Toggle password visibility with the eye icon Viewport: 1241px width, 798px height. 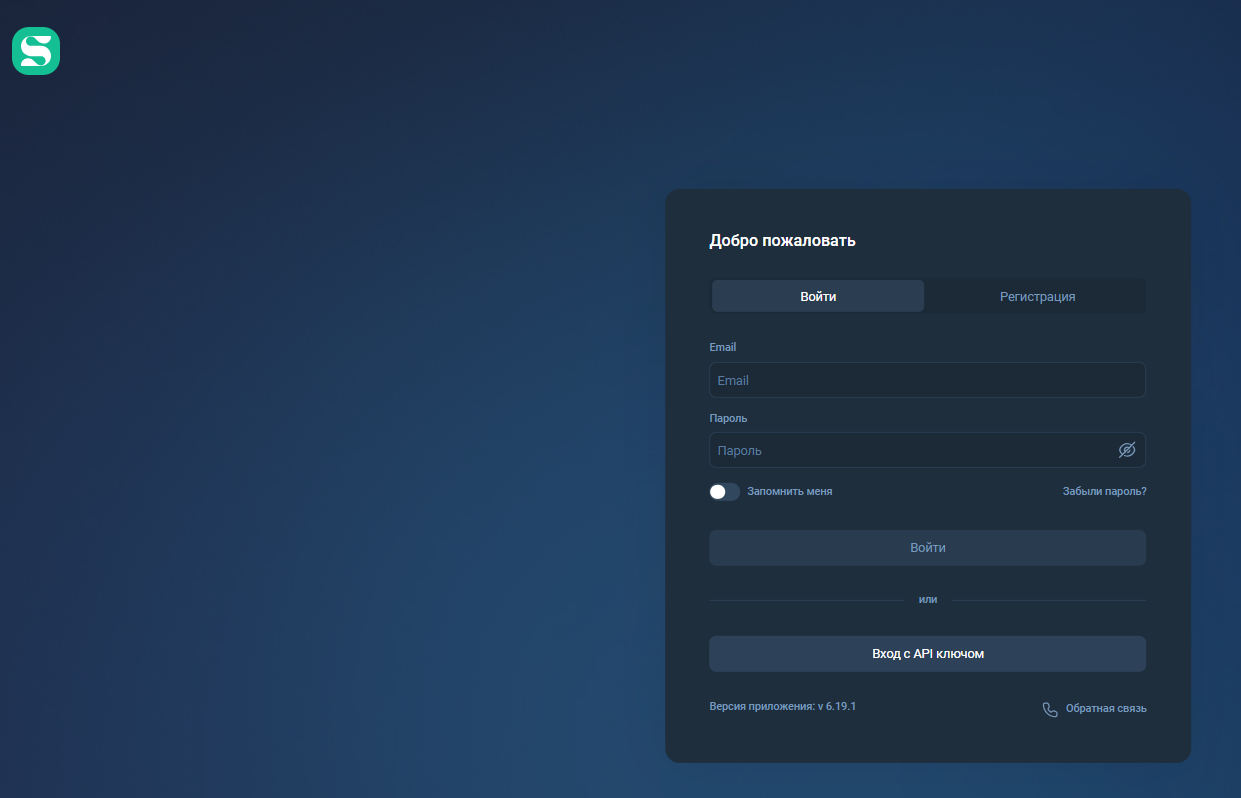pos(1126,450)
